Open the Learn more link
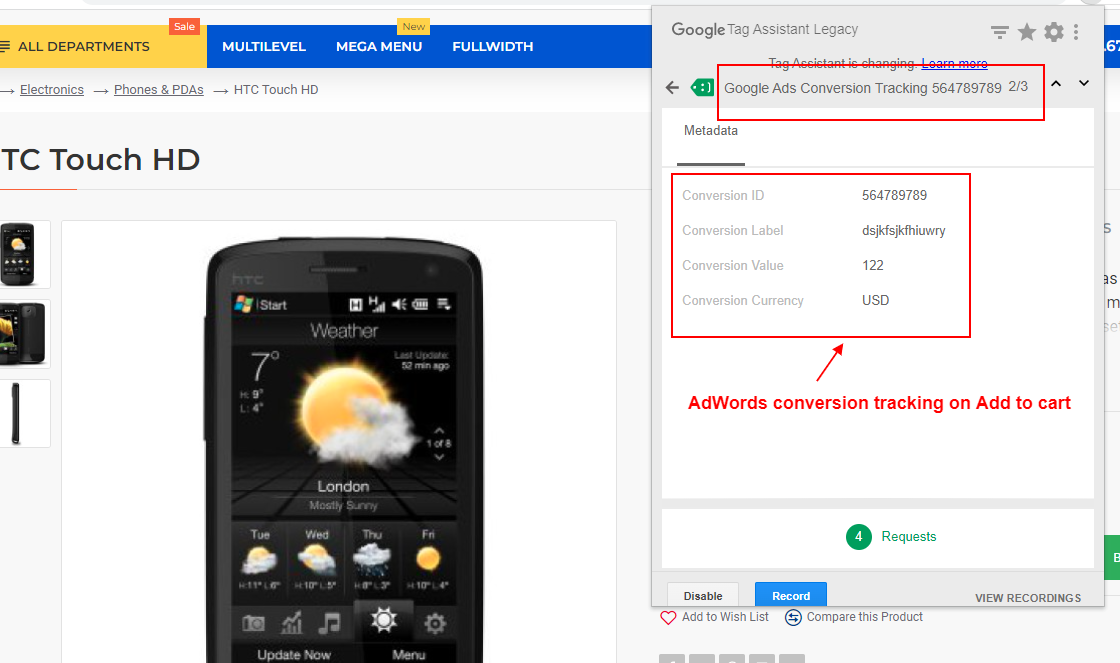The width and height of the screenshot is (1120, 663). pos(953,63)
